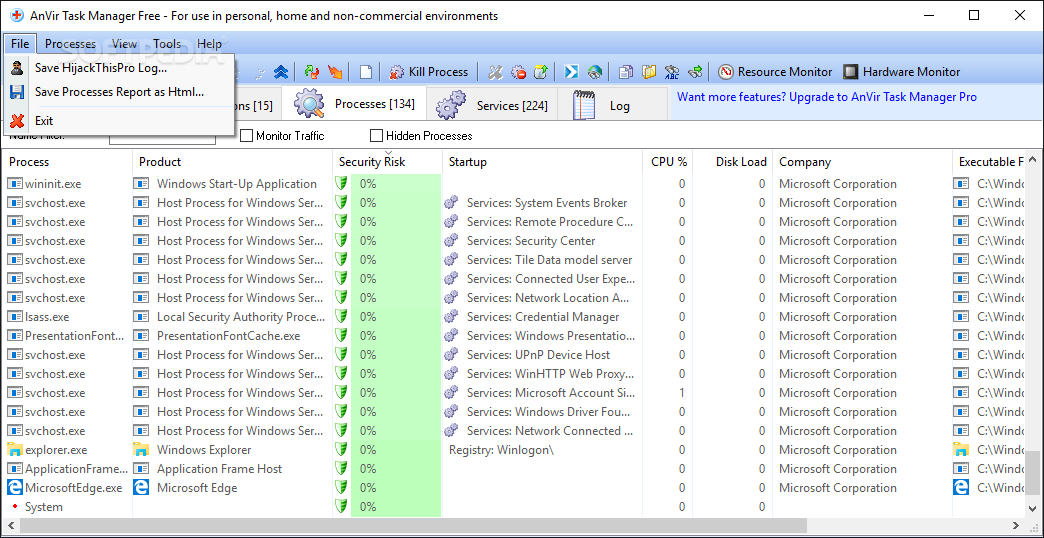Sort by the Startup column header

pyautogui.click(x=543, y=162)
